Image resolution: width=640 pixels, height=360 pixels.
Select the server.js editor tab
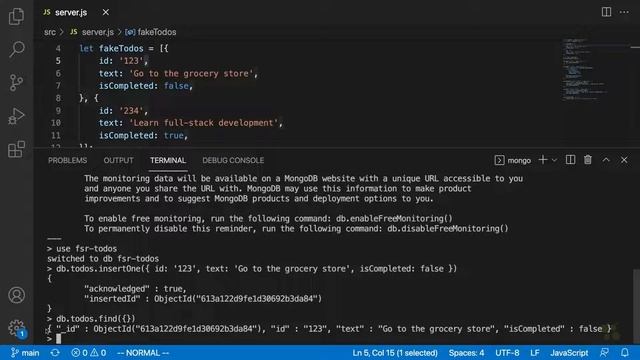point(70,12)
